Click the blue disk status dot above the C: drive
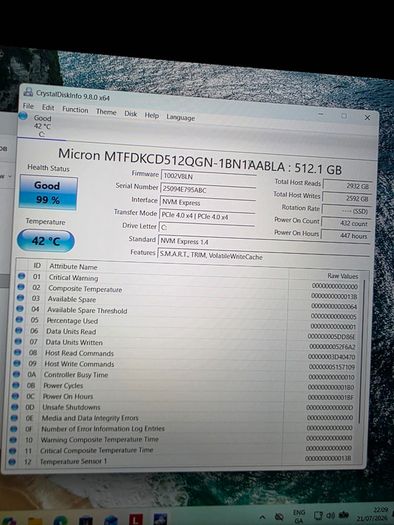Screen dimensions: 394x525 (23, 116)
